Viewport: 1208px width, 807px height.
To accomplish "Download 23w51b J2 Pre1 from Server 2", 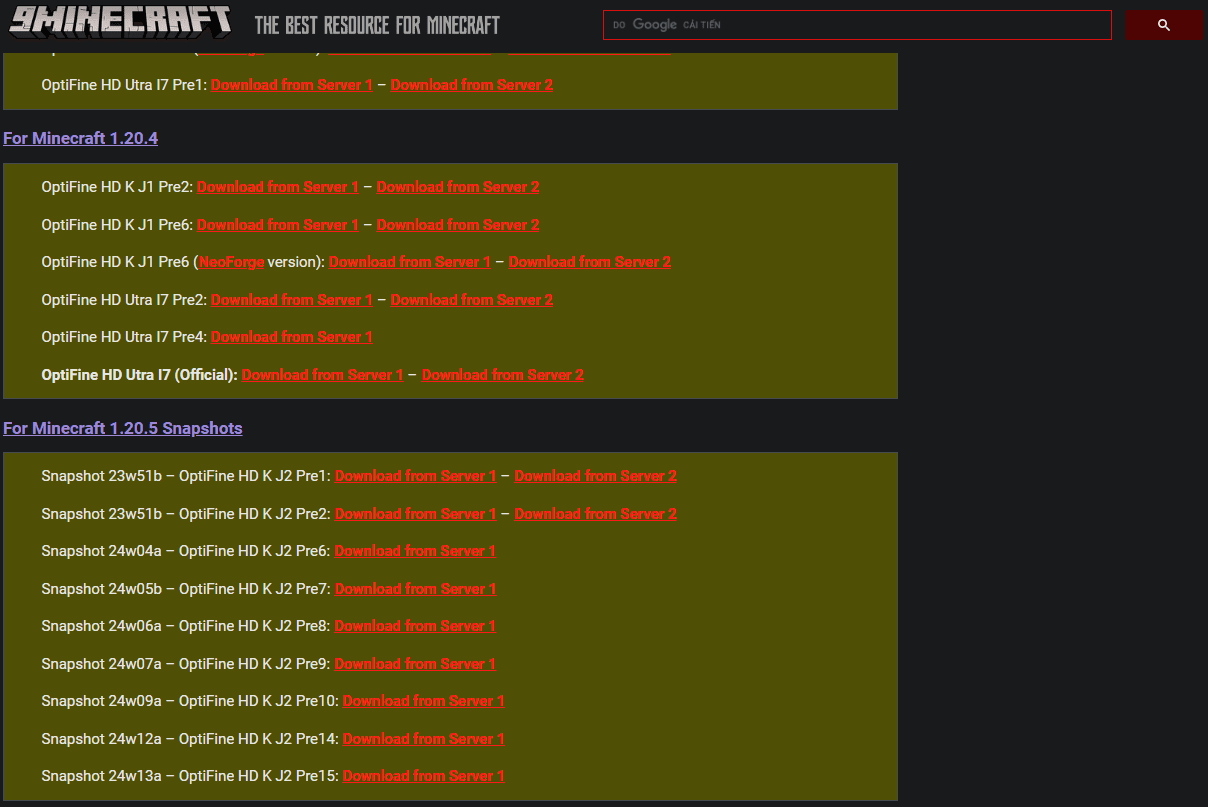I will (x=596, y=476).
